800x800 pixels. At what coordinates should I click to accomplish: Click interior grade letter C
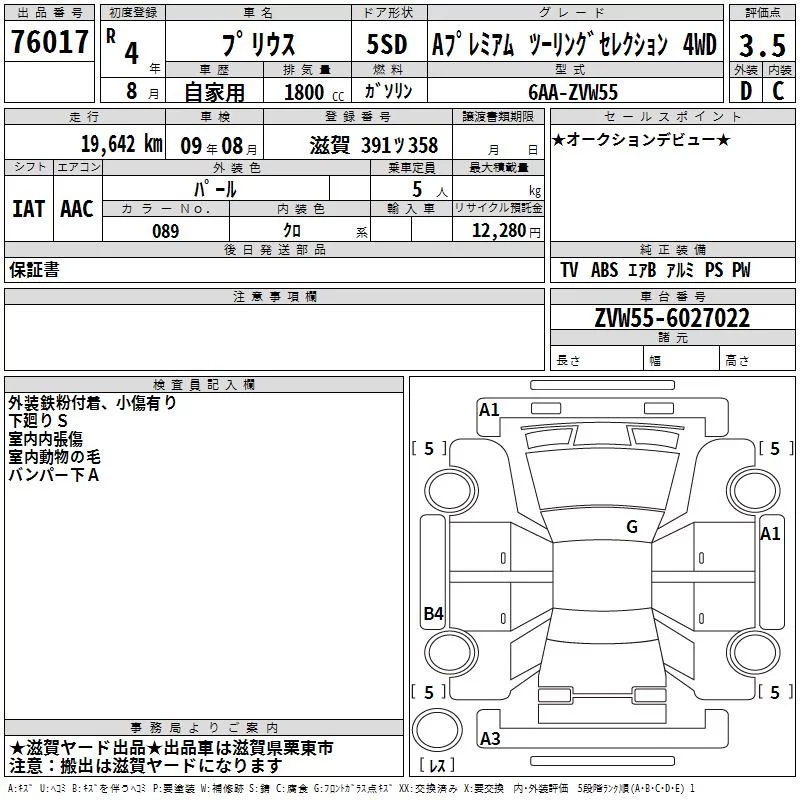coord(778,91)
